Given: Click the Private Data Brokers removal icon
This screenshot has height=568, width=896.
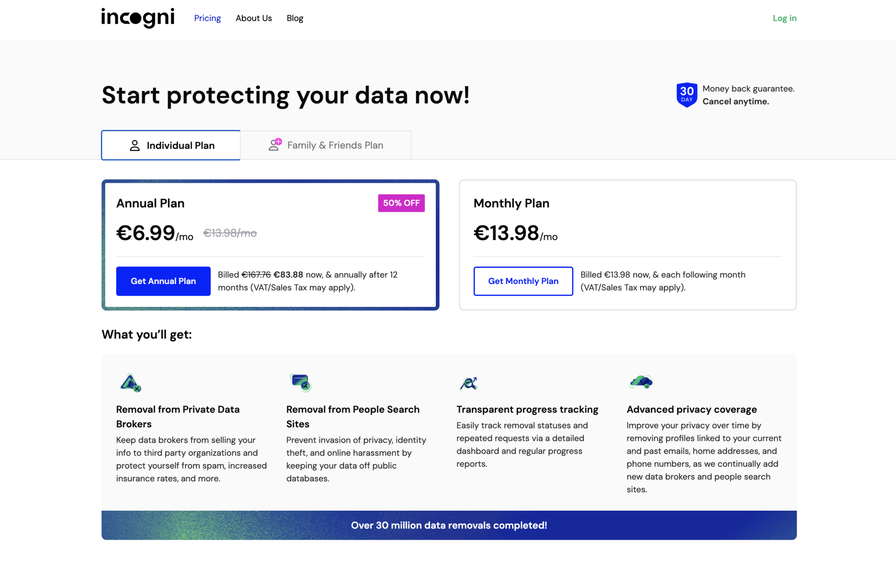Looking at the screenshot, I should tap(130, 382).
